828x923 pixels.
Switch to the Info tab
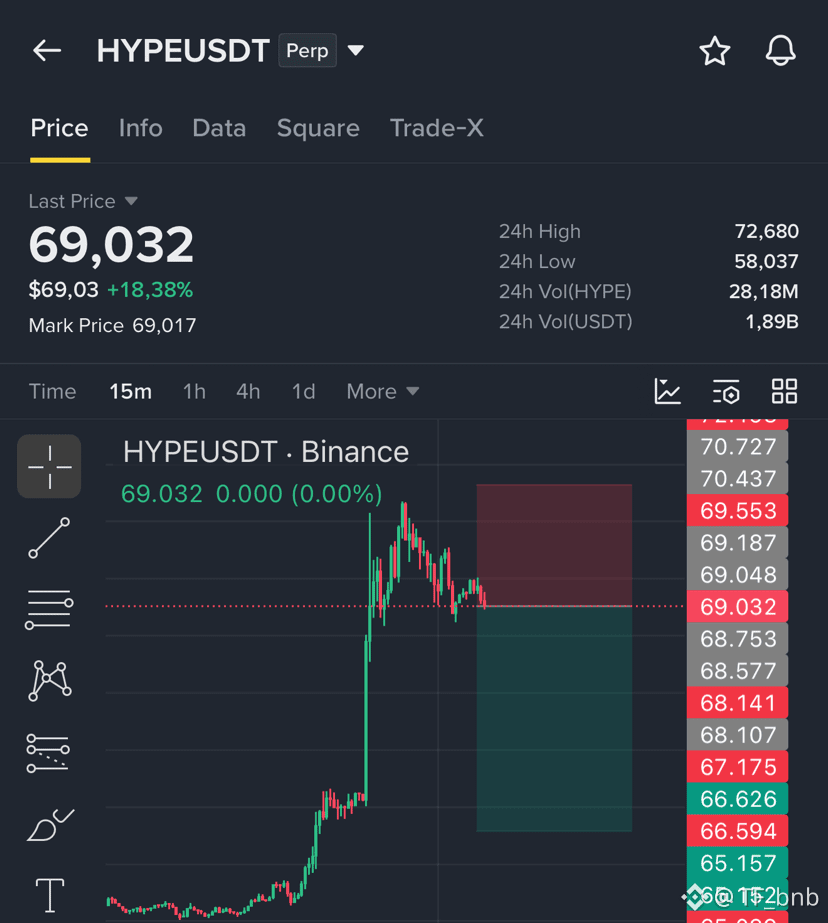pyautogui.click(x=141, y=128)
